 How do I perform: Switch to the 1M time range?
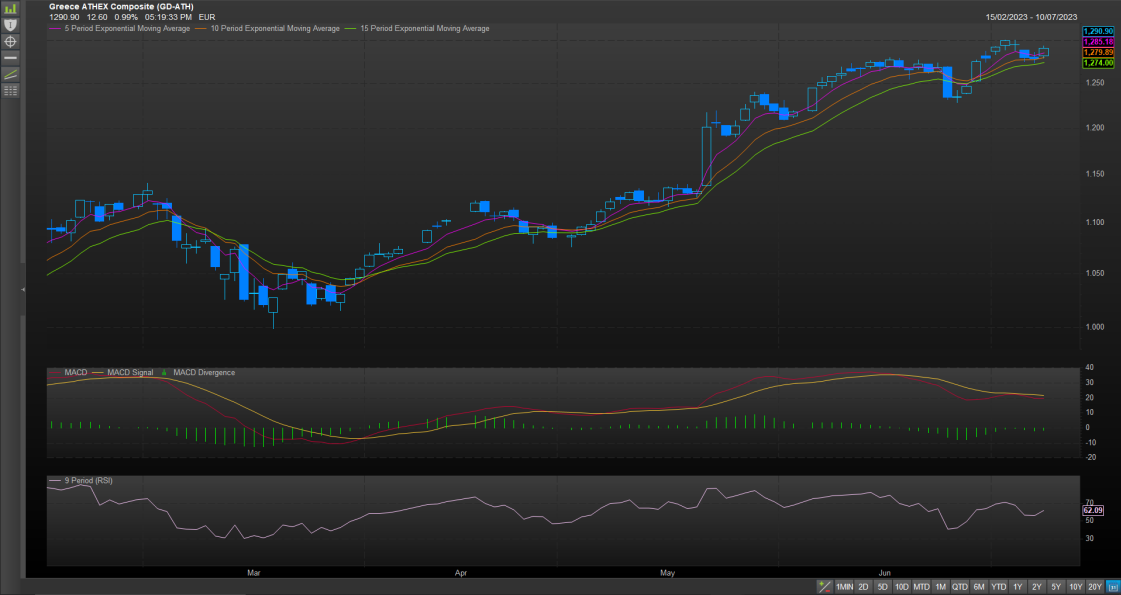pos(940,587)
